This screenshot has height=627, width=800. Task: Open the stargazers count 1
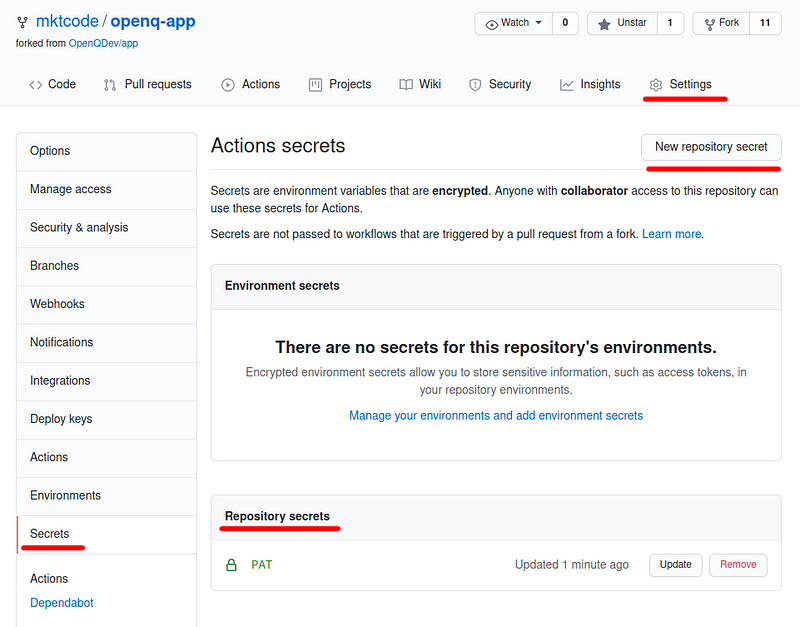[x=670, y=23]
